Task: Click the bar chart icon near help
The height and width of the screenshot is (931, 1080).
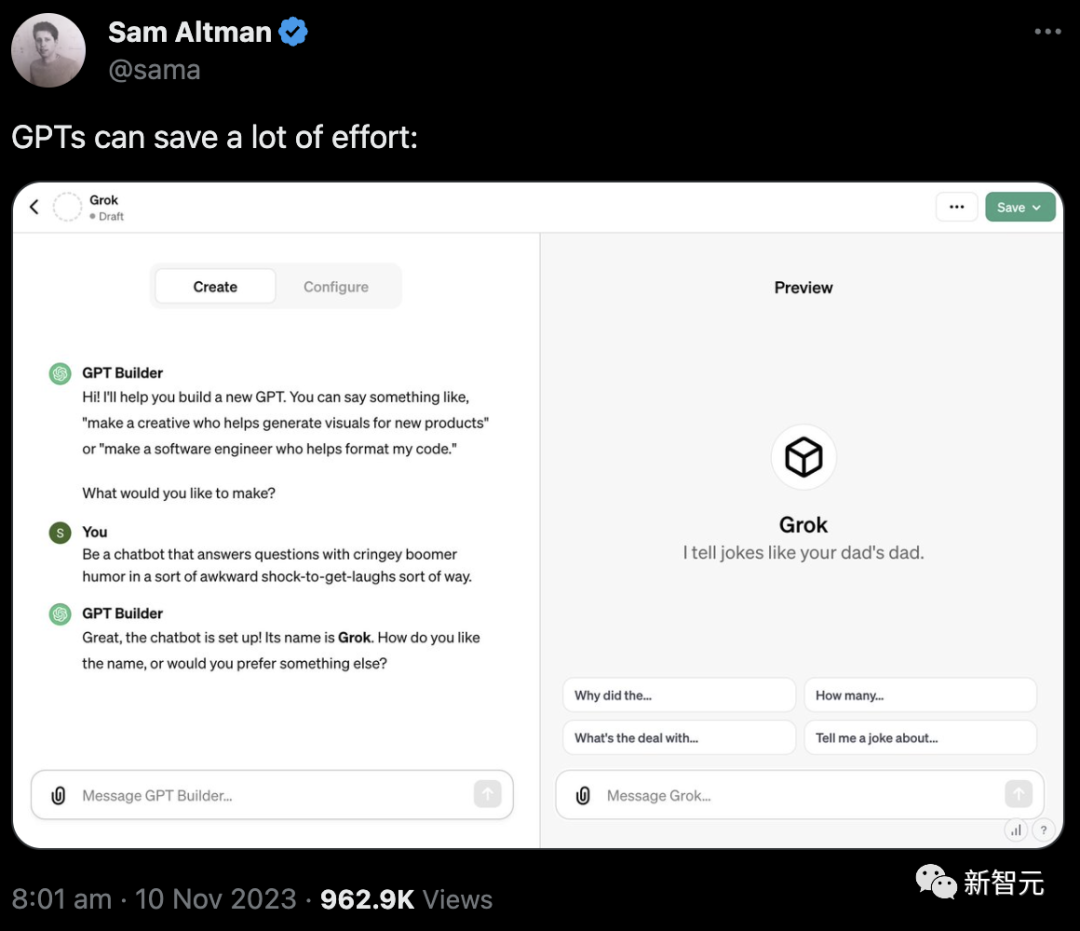Action: [1017, 829]
